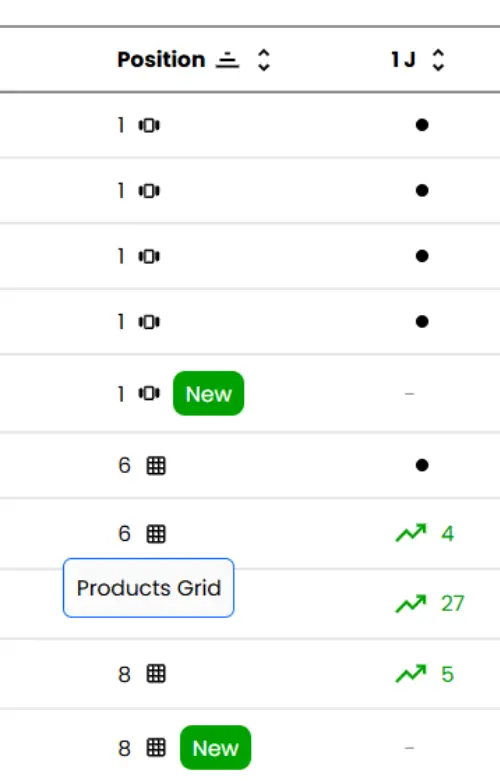500x781 pixels.
Task: Click the Products Grid tooltip label
Action: tap(148, 588)
